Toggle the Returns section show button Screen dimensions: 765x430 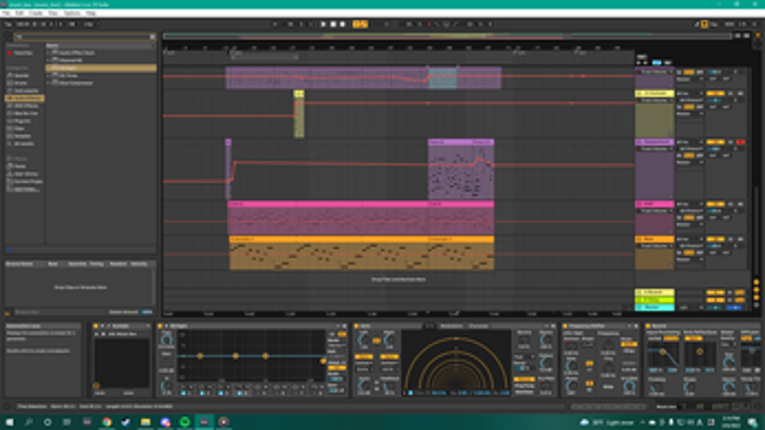click(757, 290)
